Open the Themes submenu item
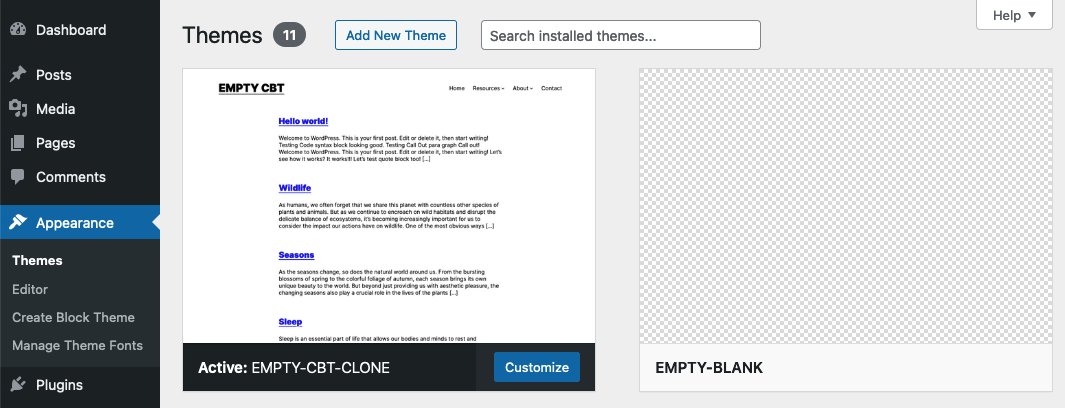 point(37,261)
